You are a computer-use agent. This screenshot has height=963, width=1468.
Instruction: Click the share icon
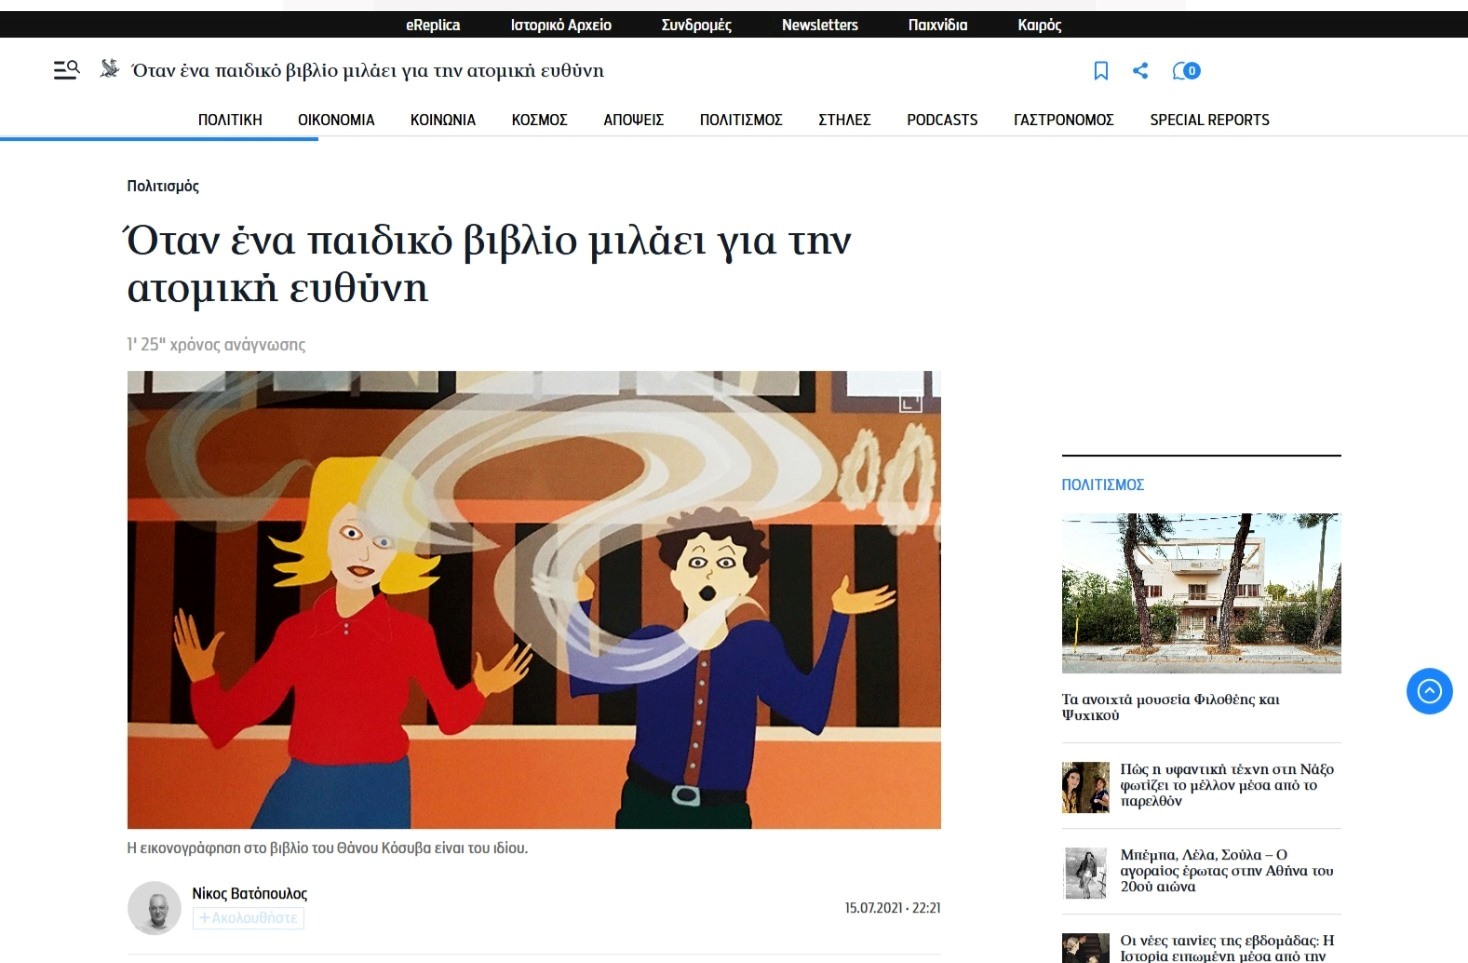pos(1140,70)
